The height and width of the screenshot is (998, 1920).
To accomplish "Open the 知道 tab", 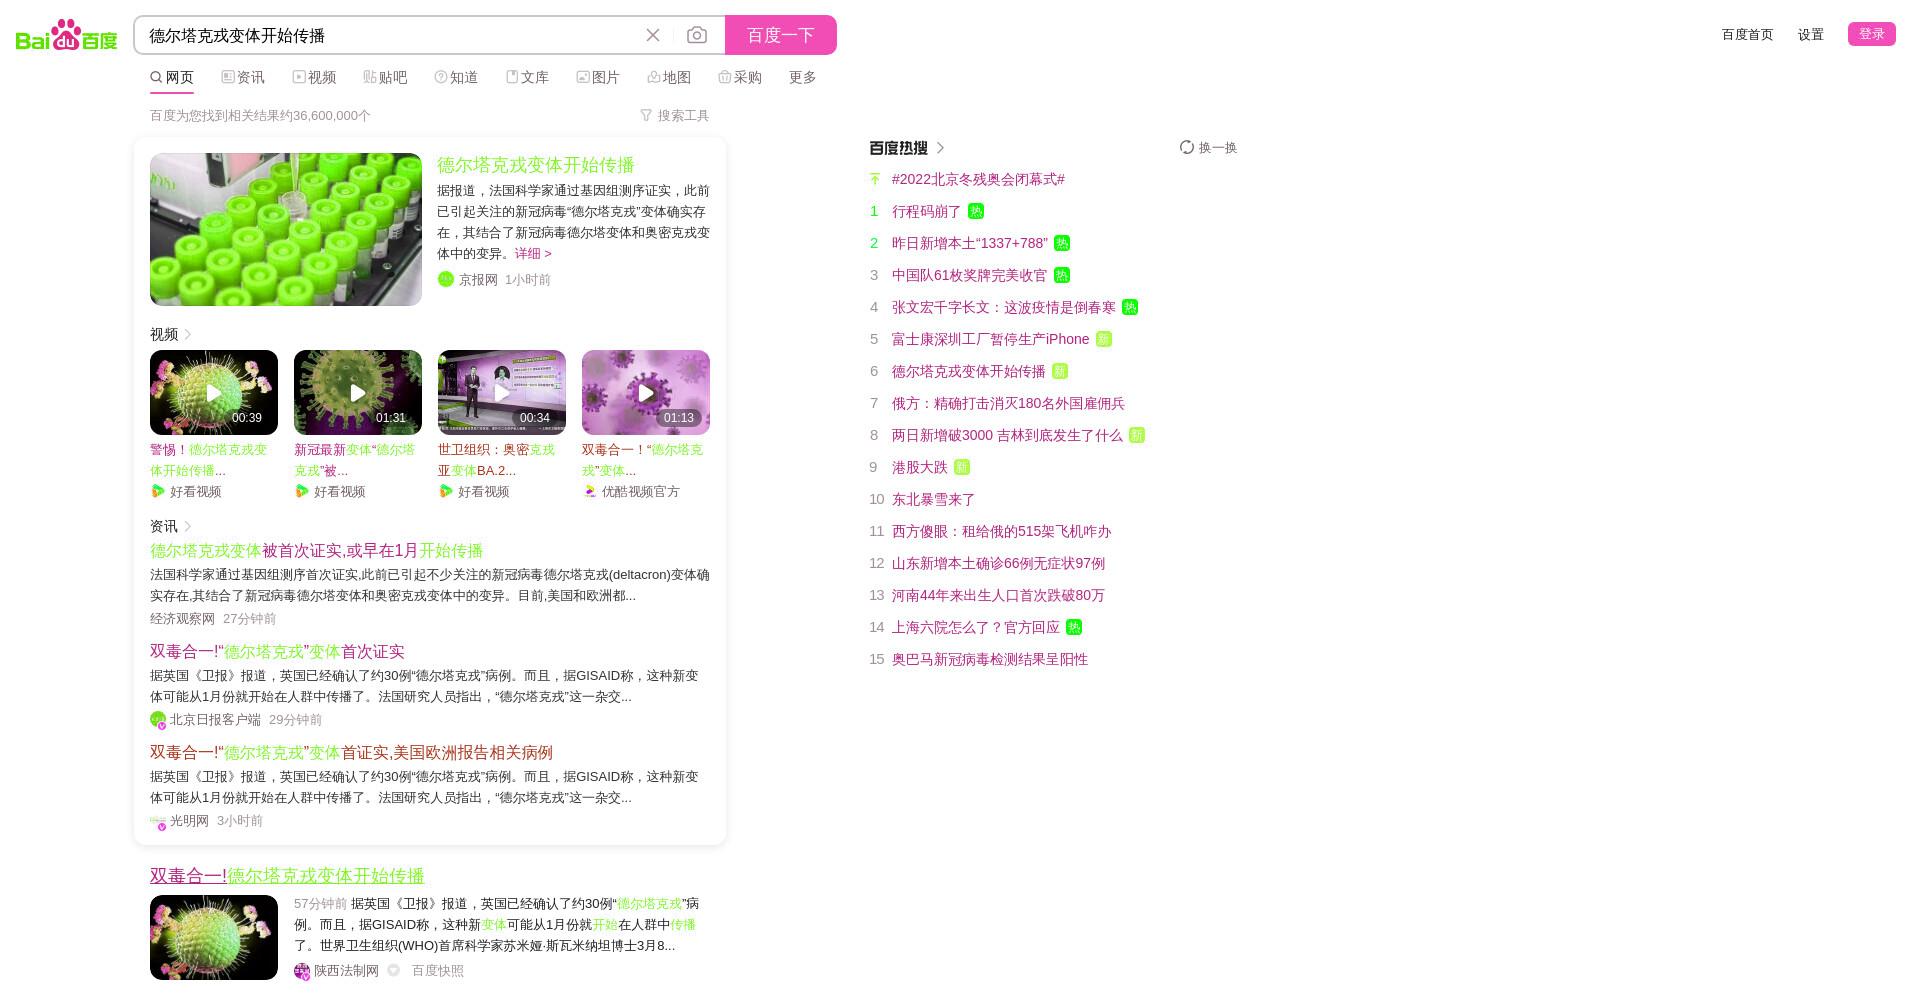I will point(456,77).
